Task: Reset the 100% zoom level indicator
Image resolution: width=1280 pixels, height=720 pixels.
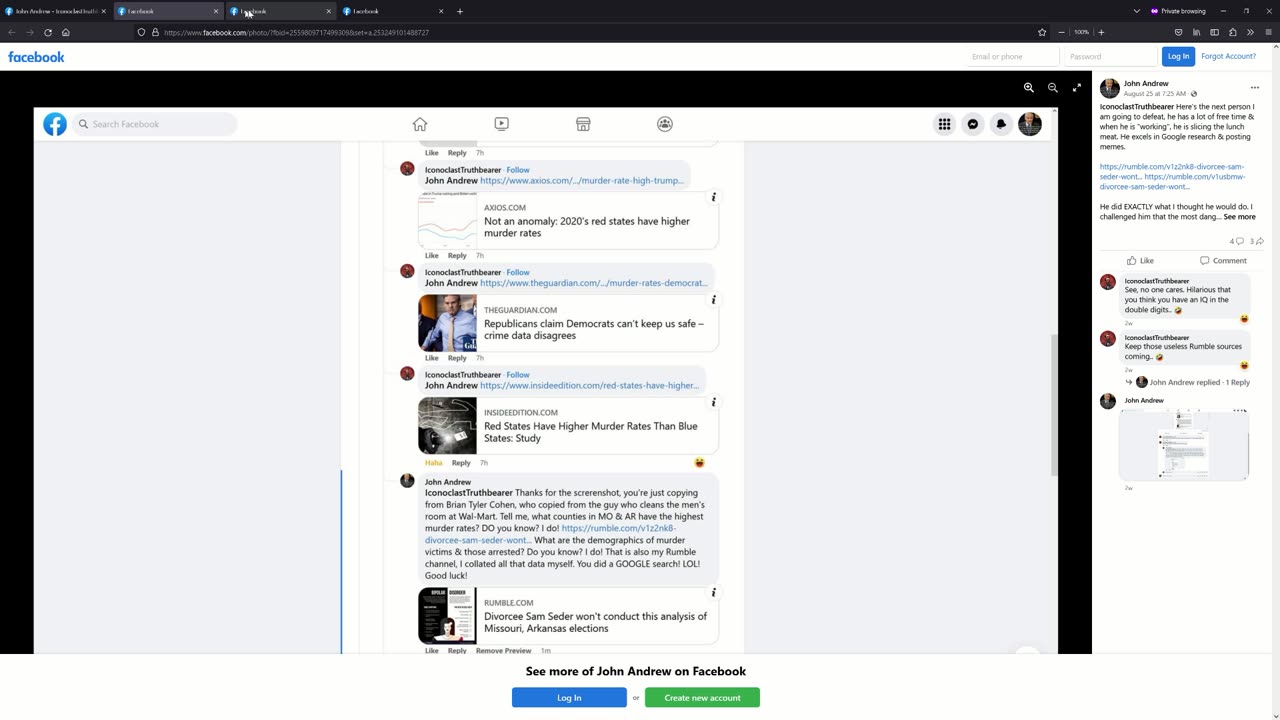Action: click(x=1081, y=32)
